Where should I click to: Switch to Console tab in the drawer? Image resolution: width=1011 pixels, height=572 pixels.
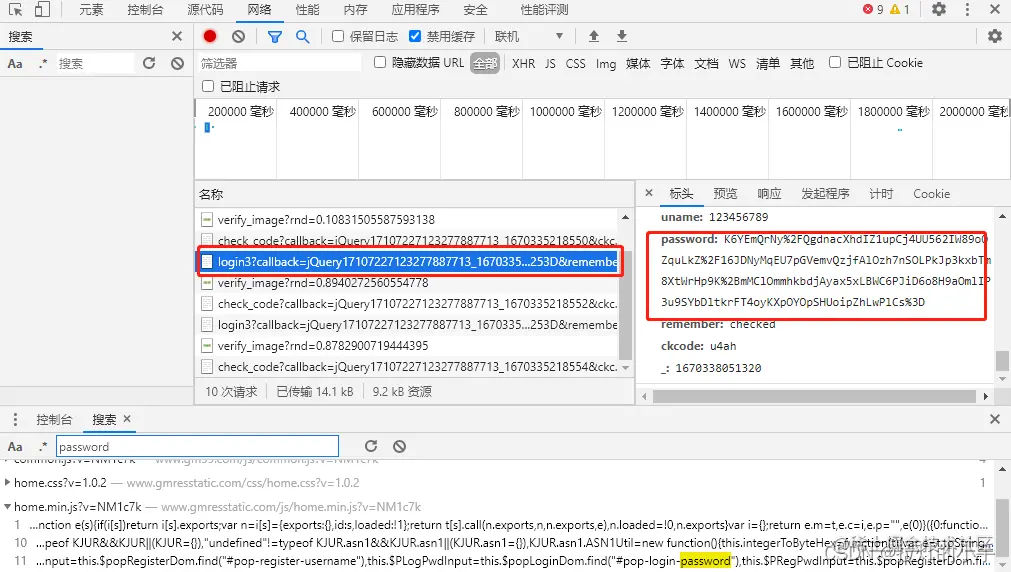(x=54, y=420)
